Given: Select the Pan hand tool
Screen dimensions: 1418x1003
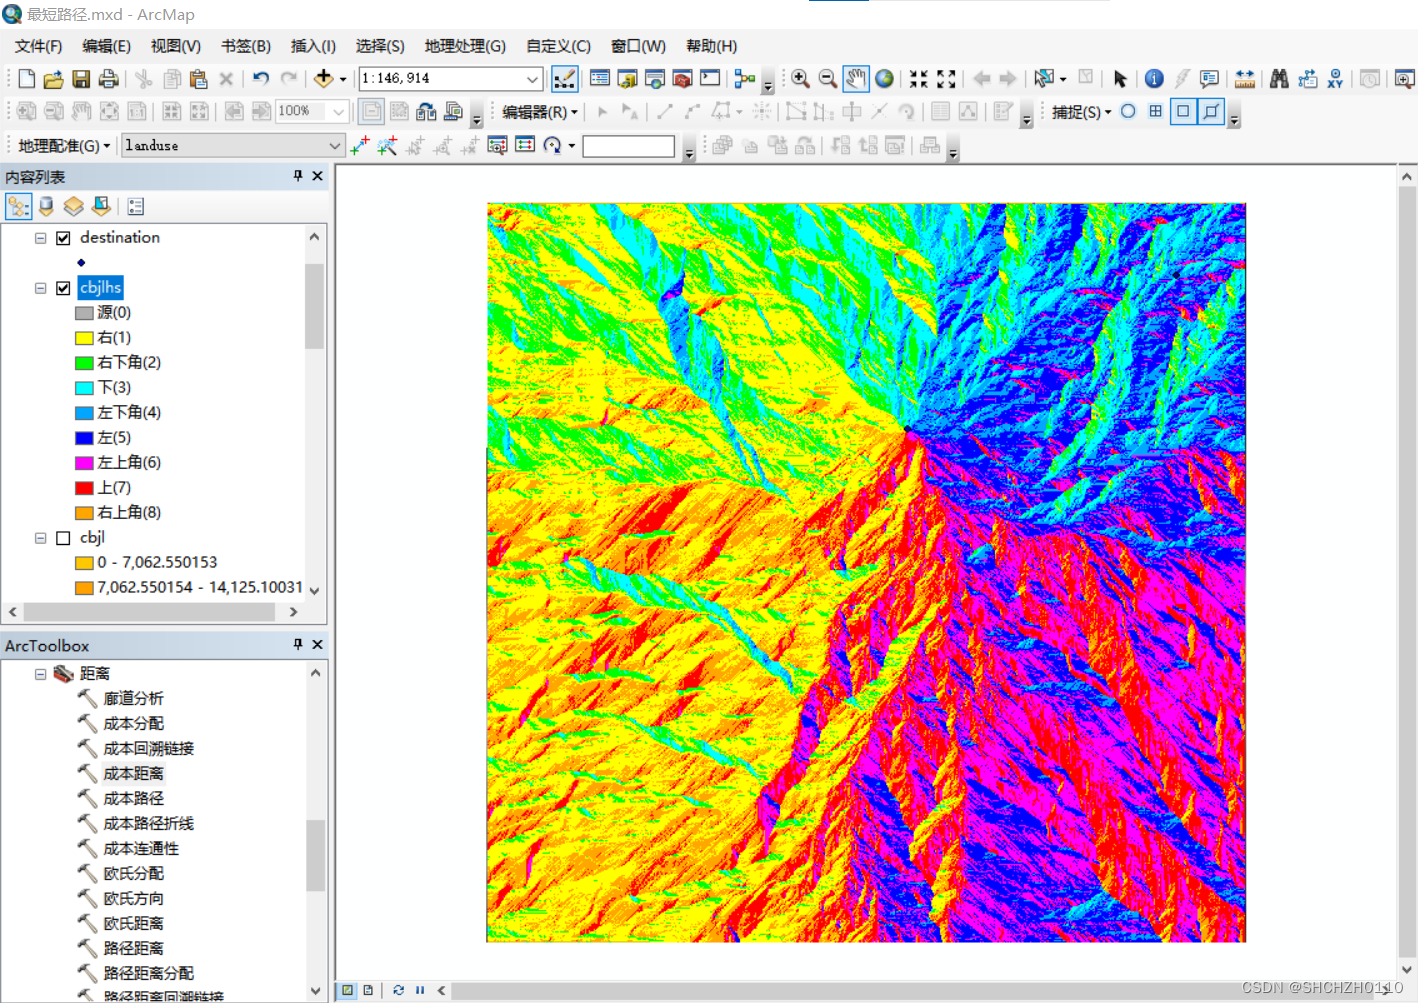Looking at the screenshot, I should tap(855, 78).
